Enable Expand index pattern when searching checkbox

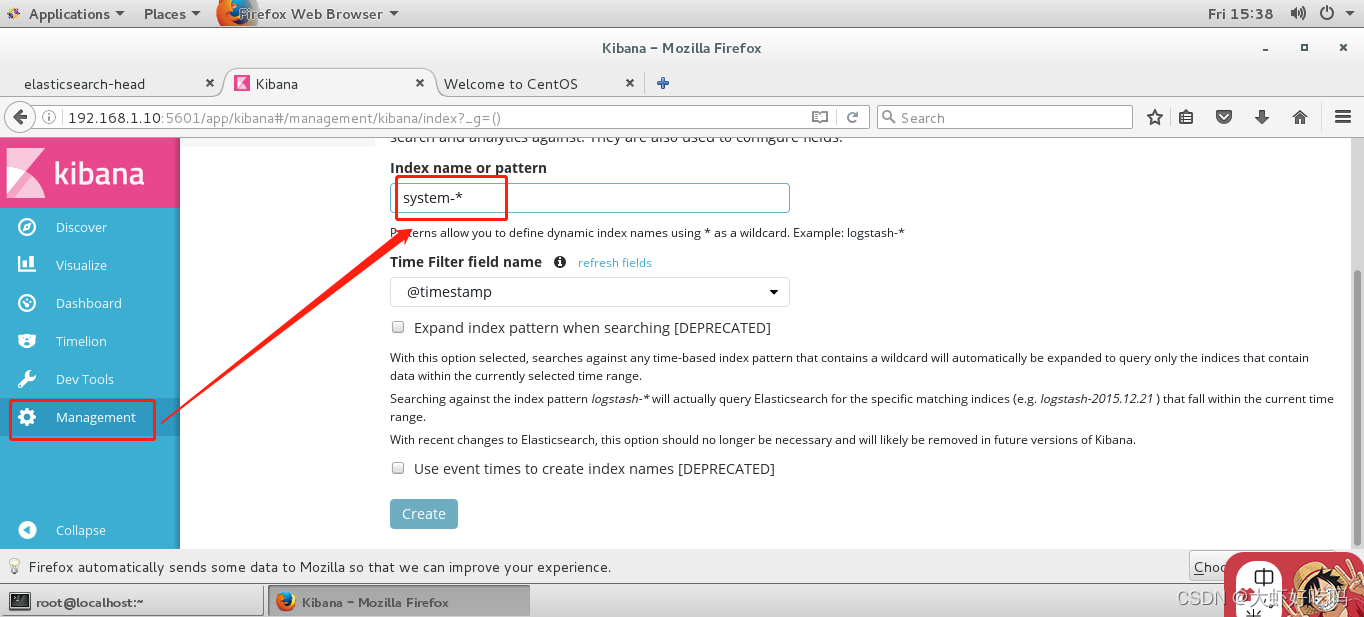tap(398, 327)
